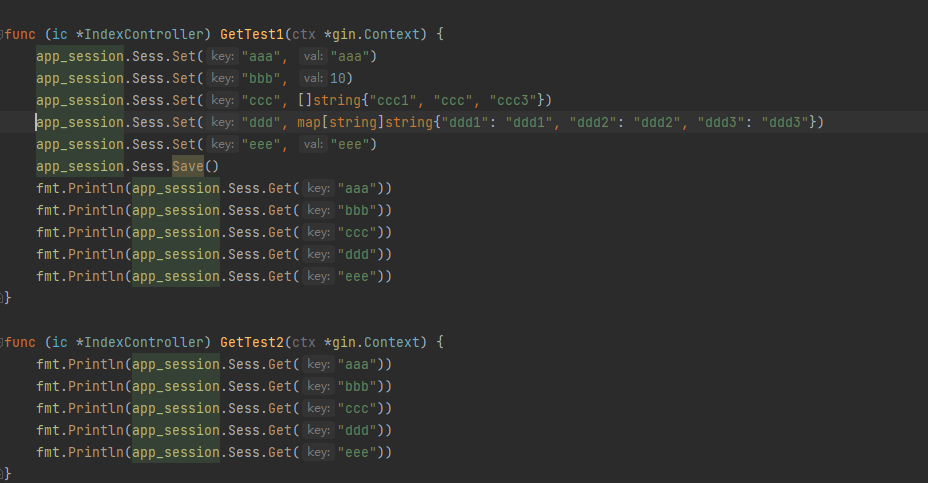The image size is (928, 483).
Task: Click the GetTest1 function name
Action: click(x=252, y=34)
